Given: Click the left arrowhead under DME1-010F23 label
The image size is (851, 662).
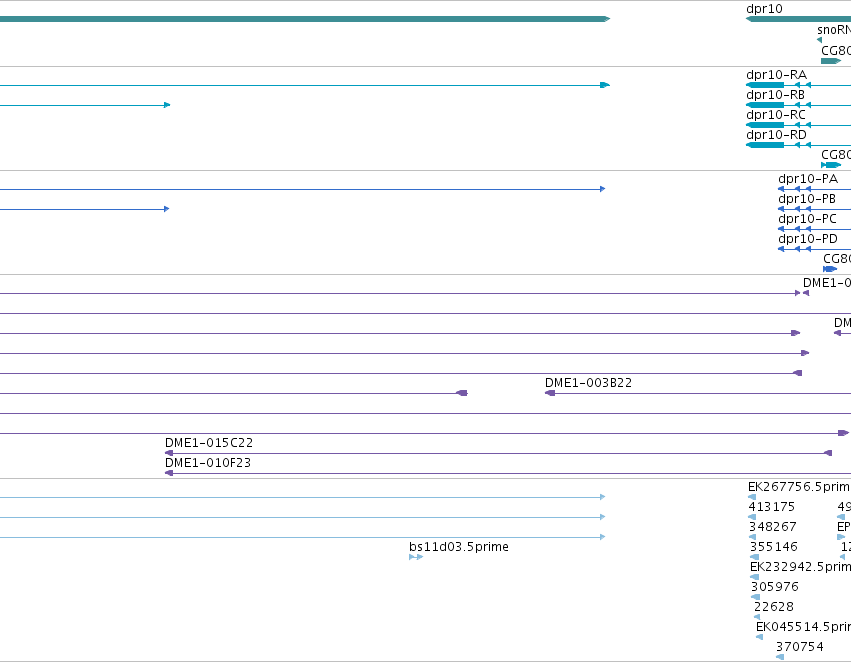Looking at the screenshot, I should [x=169, y=473].
